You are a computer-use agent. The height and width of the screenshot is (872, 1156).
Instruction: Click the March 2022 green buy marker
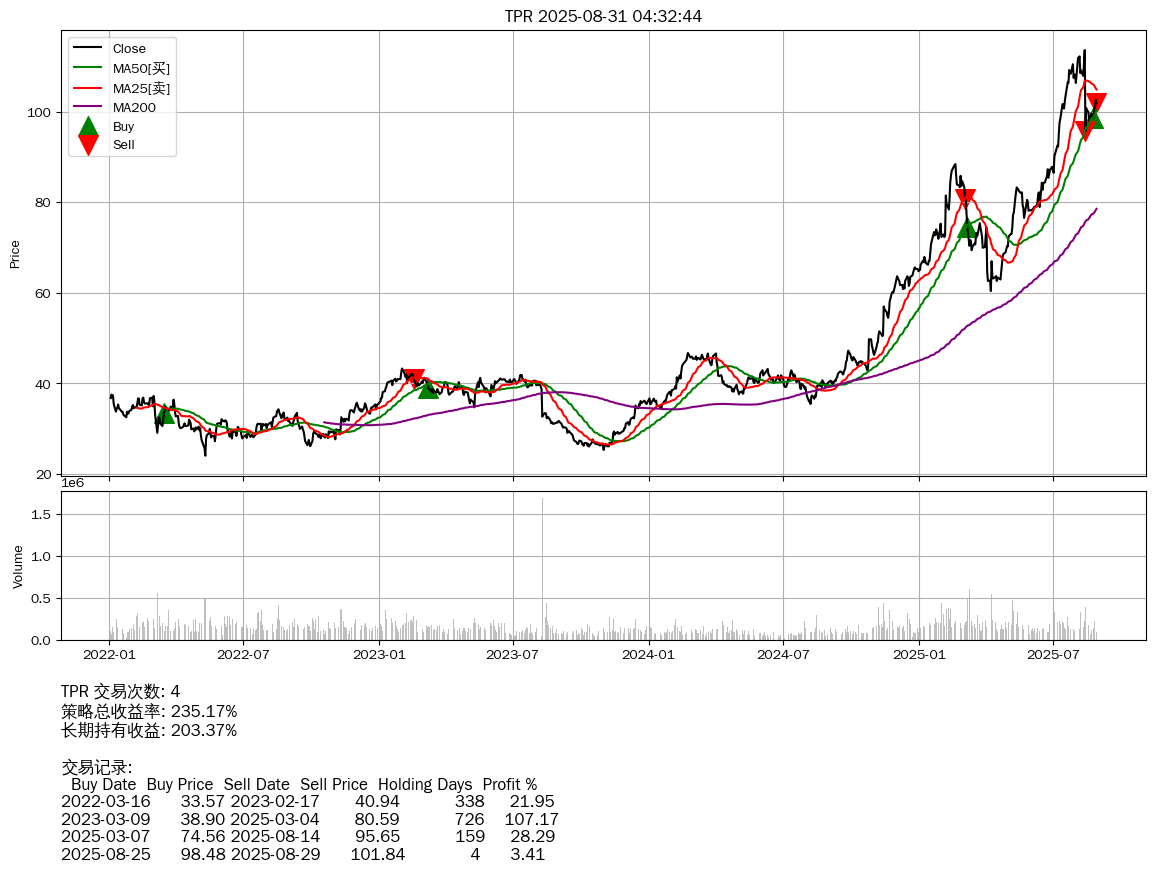tap(165, 413)
